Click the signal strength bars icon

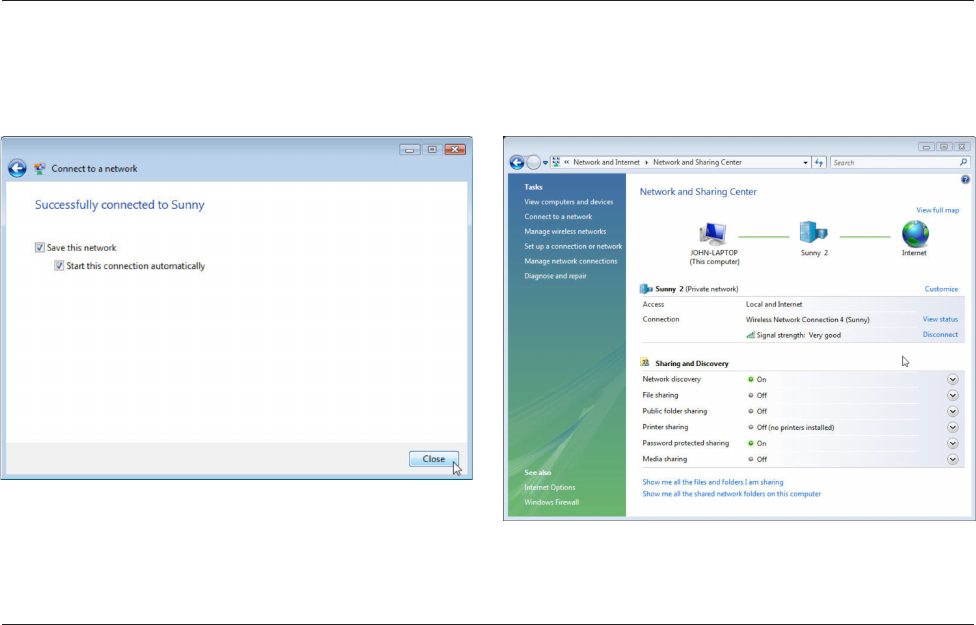(750, 335)
